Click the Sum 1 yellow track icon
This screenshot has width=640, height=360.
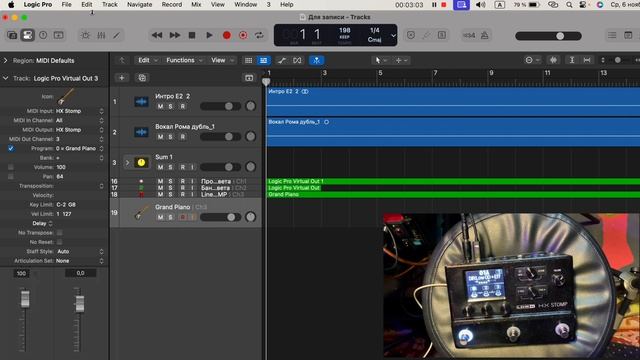click(141, 162)
